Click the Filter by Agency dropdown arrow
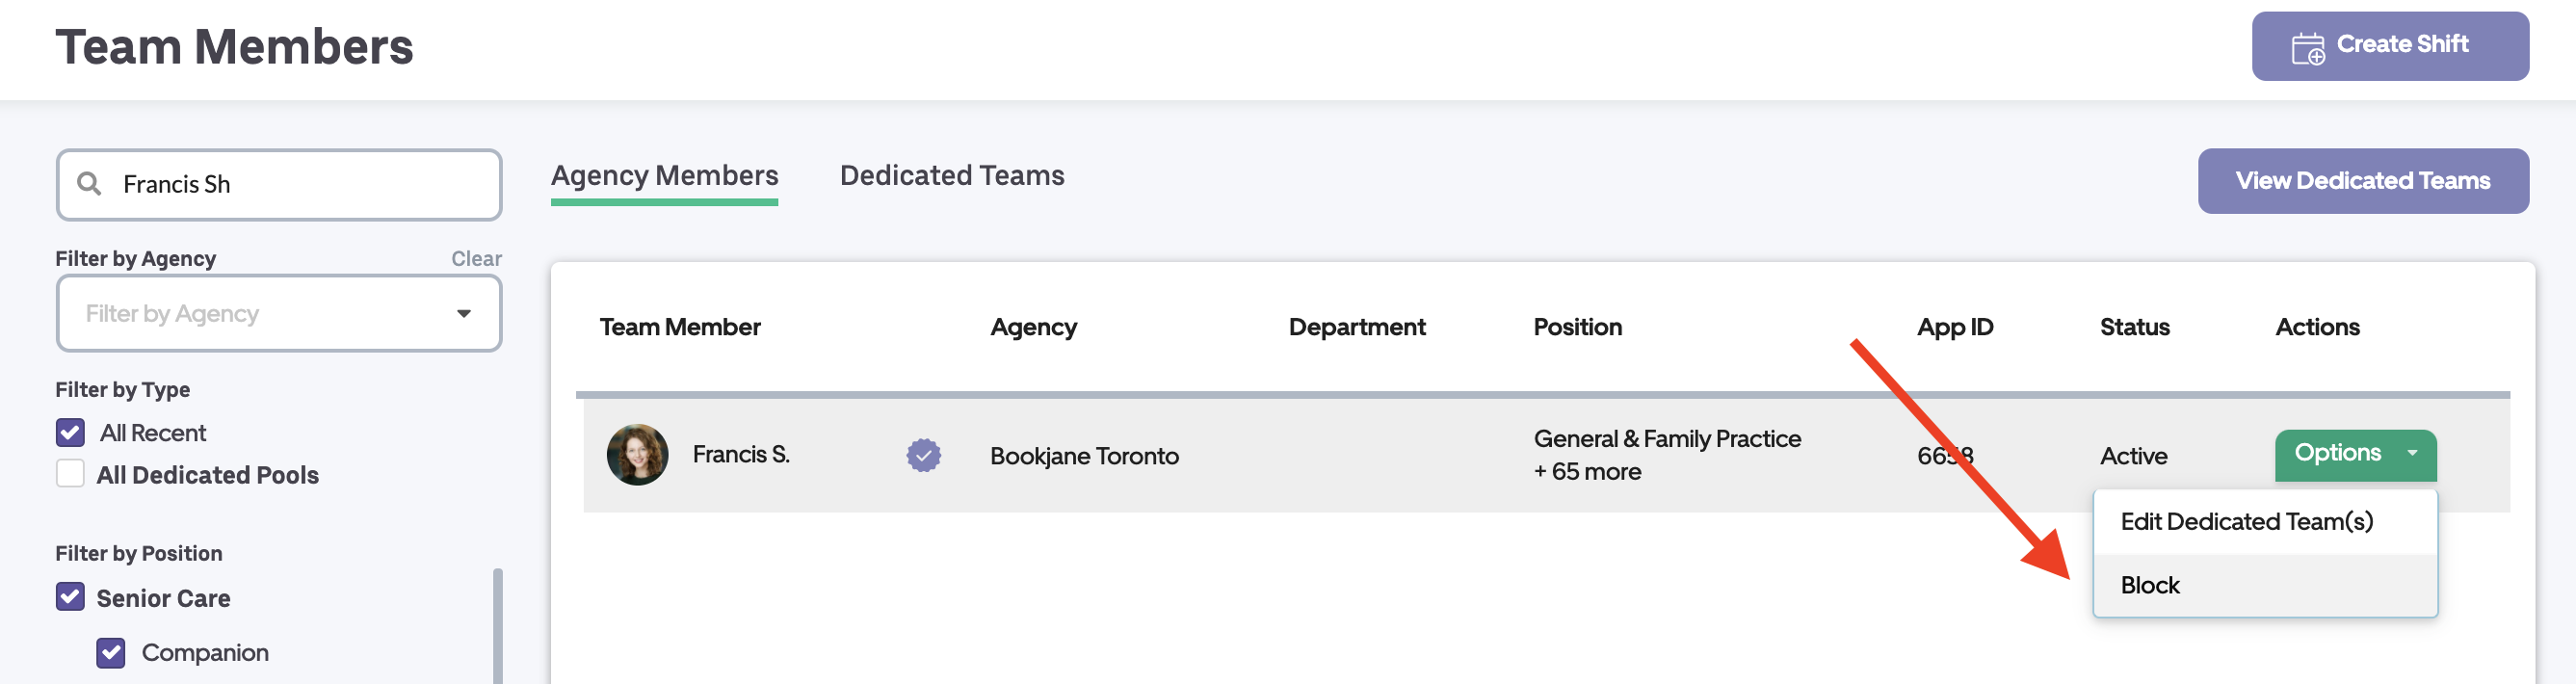Image resolution: width=2576 pixels, height=684 pixels. (463, 314)
